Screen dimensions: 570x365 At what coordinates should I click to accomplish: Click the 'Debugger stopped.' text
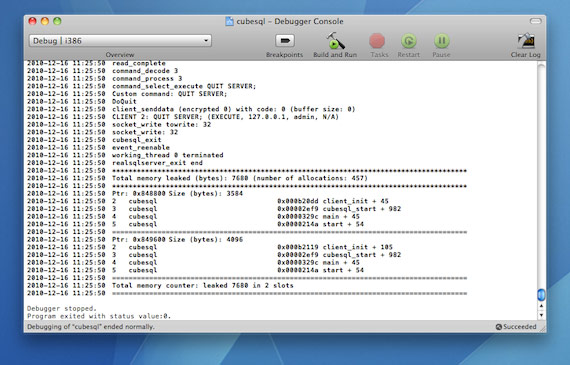tap(62, 308)
